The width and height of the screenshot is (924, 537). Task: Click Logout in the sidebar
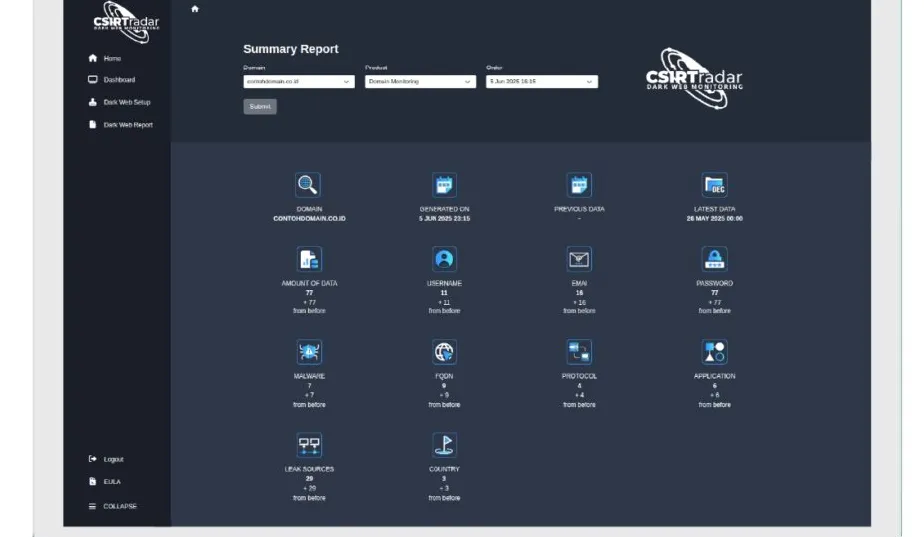pos(113,459)
